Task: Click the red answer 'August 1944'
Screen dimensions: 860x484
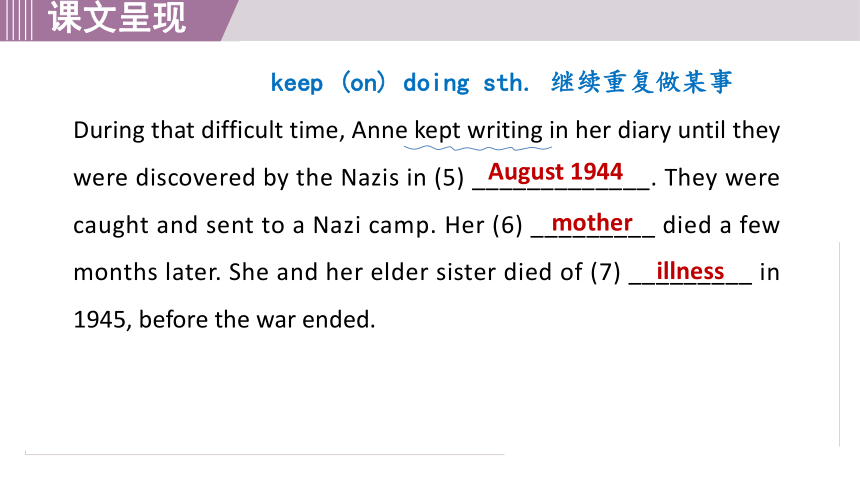Action: click(556, 172)
